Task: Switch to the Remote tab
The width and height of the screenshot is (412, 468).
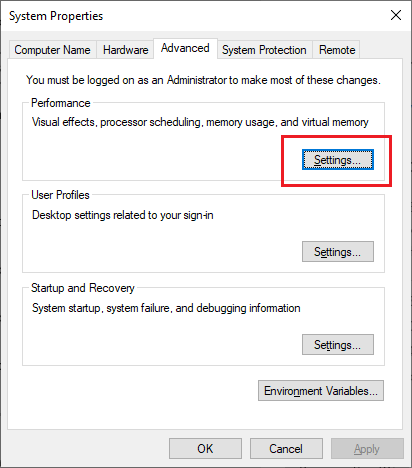Action: [x=337, y=50]
